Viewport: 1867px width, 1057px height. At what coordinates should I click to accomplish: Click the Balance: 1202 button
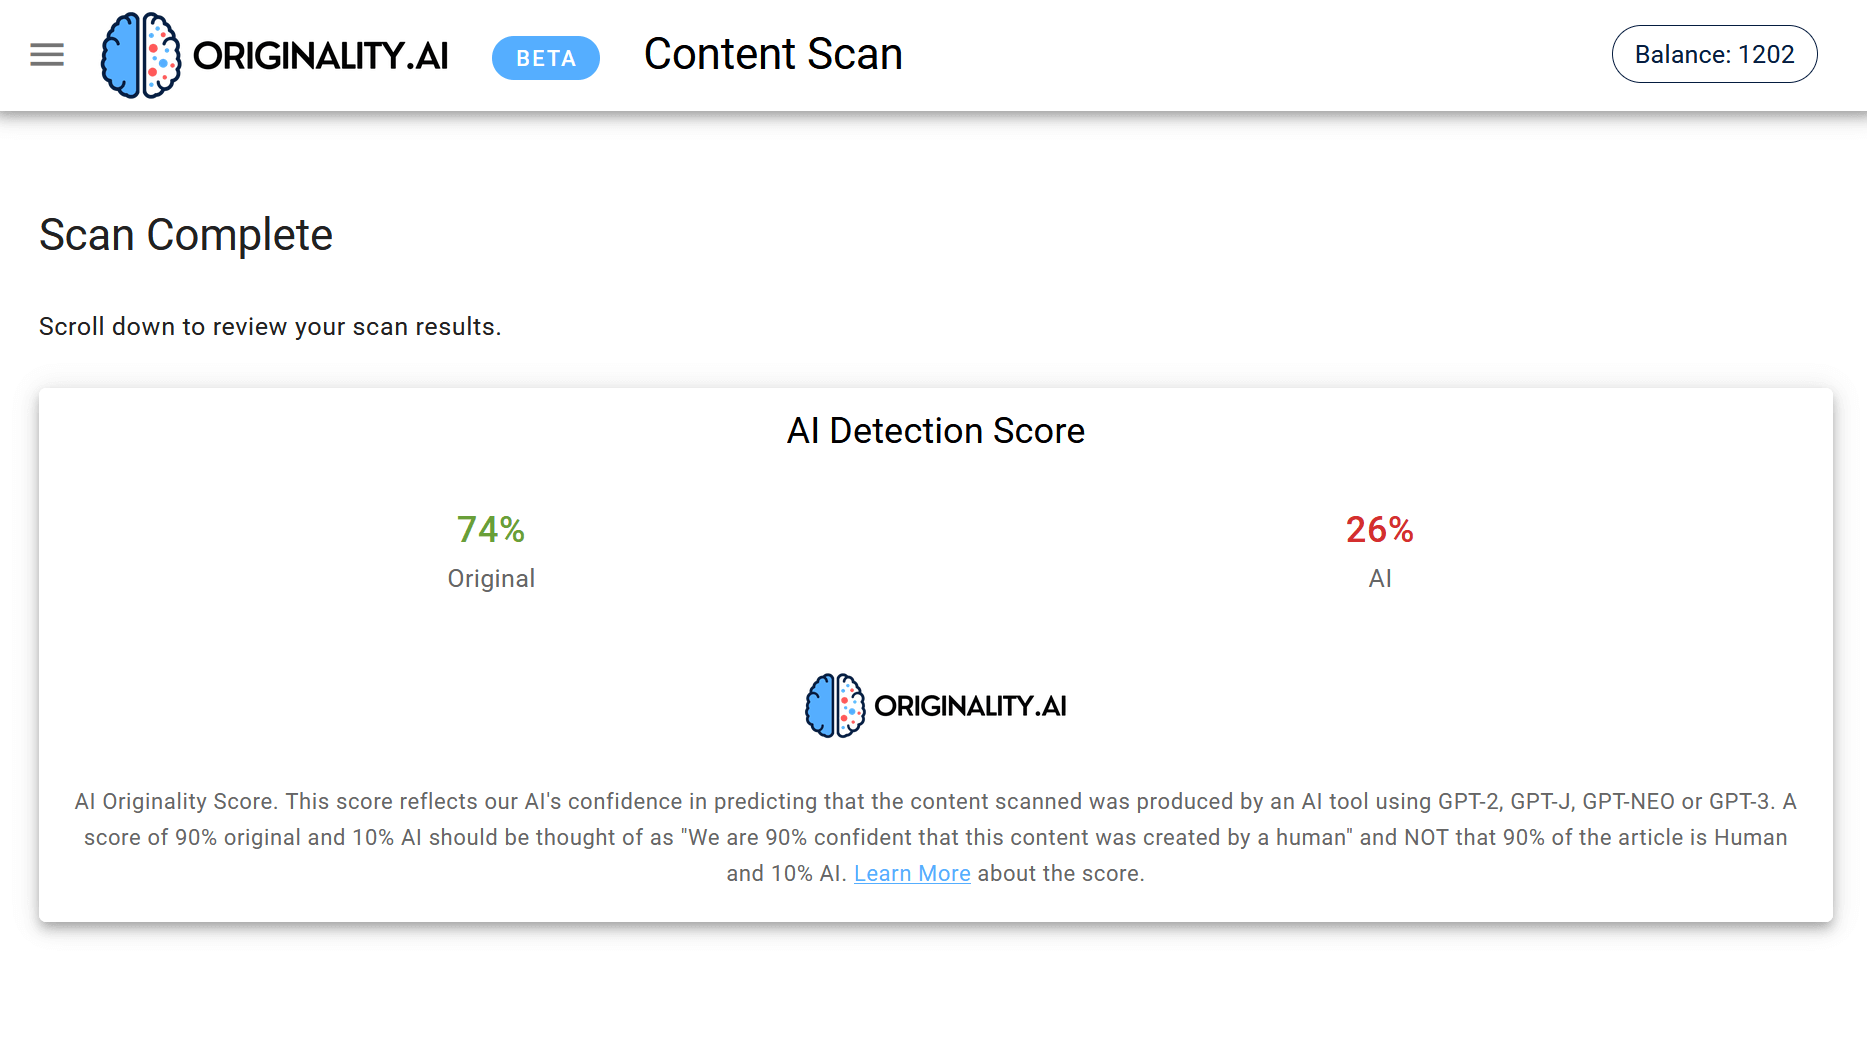[x=1714, y=54]
